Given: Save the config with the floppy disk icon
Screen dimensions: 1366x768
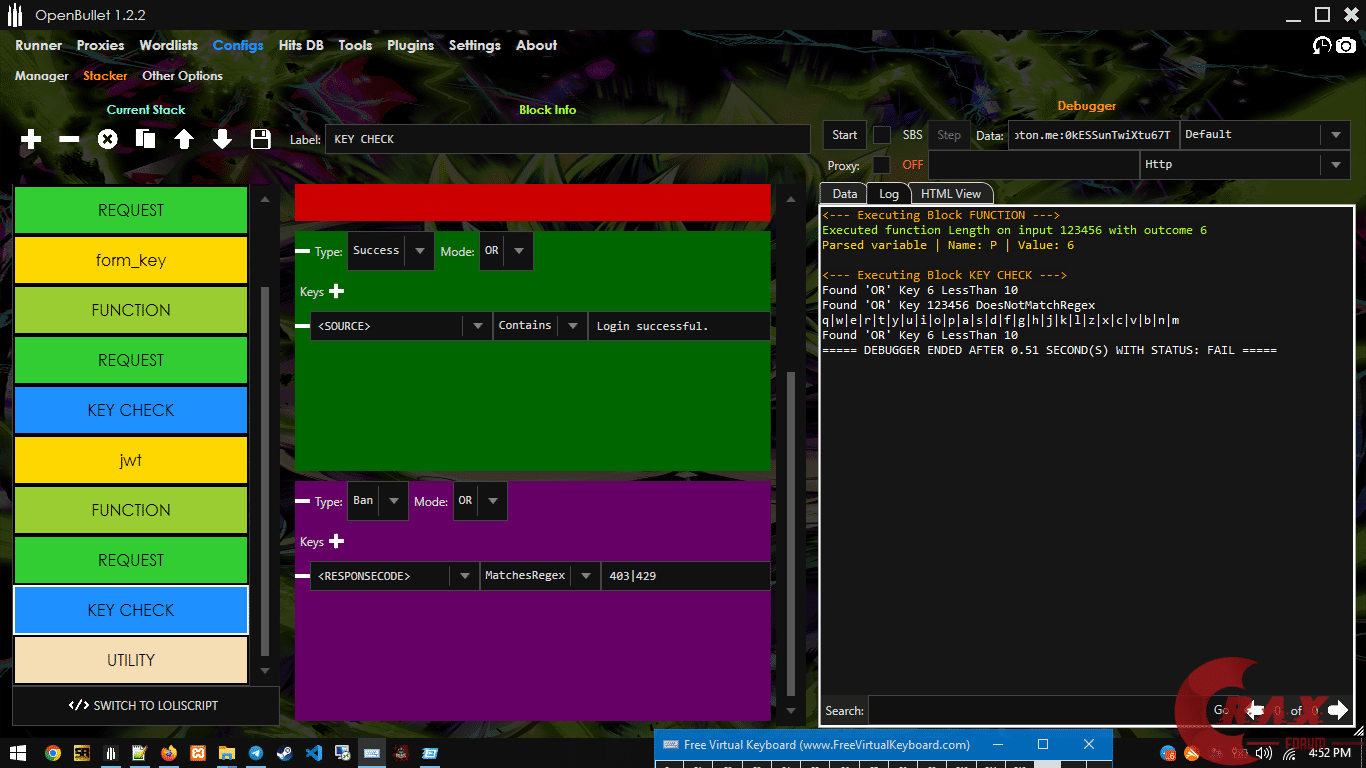Looking at the screenshot, I should tap(261, 139).
